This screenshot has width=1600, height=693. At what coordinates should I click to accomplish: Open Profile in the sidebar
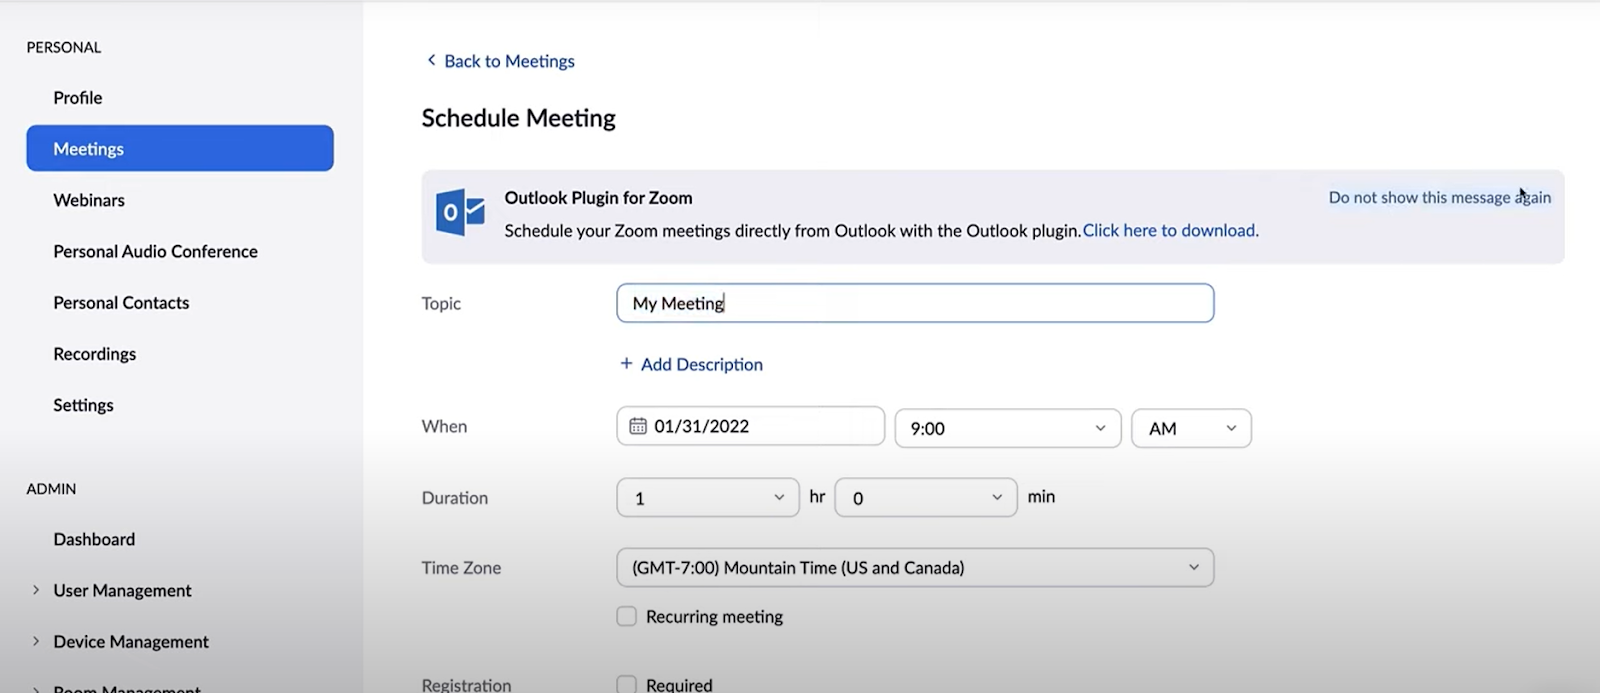[x=78, y=98]
